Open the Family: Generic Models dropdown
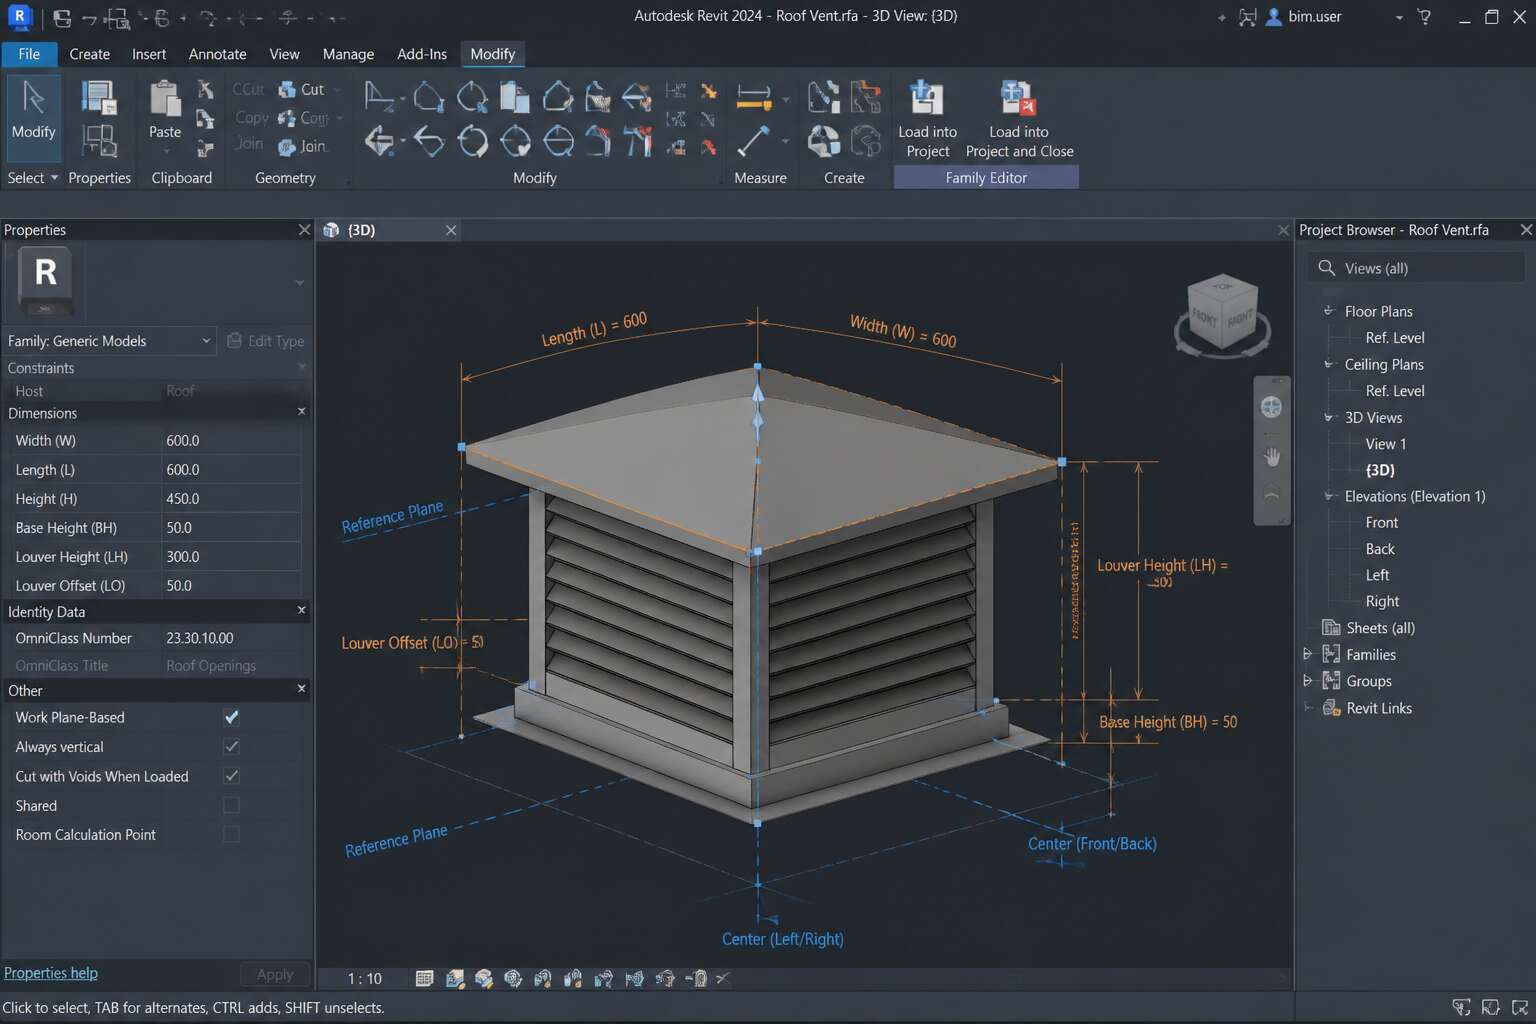This screenshot has width=1536, height=1024. (x=109, y=341)
